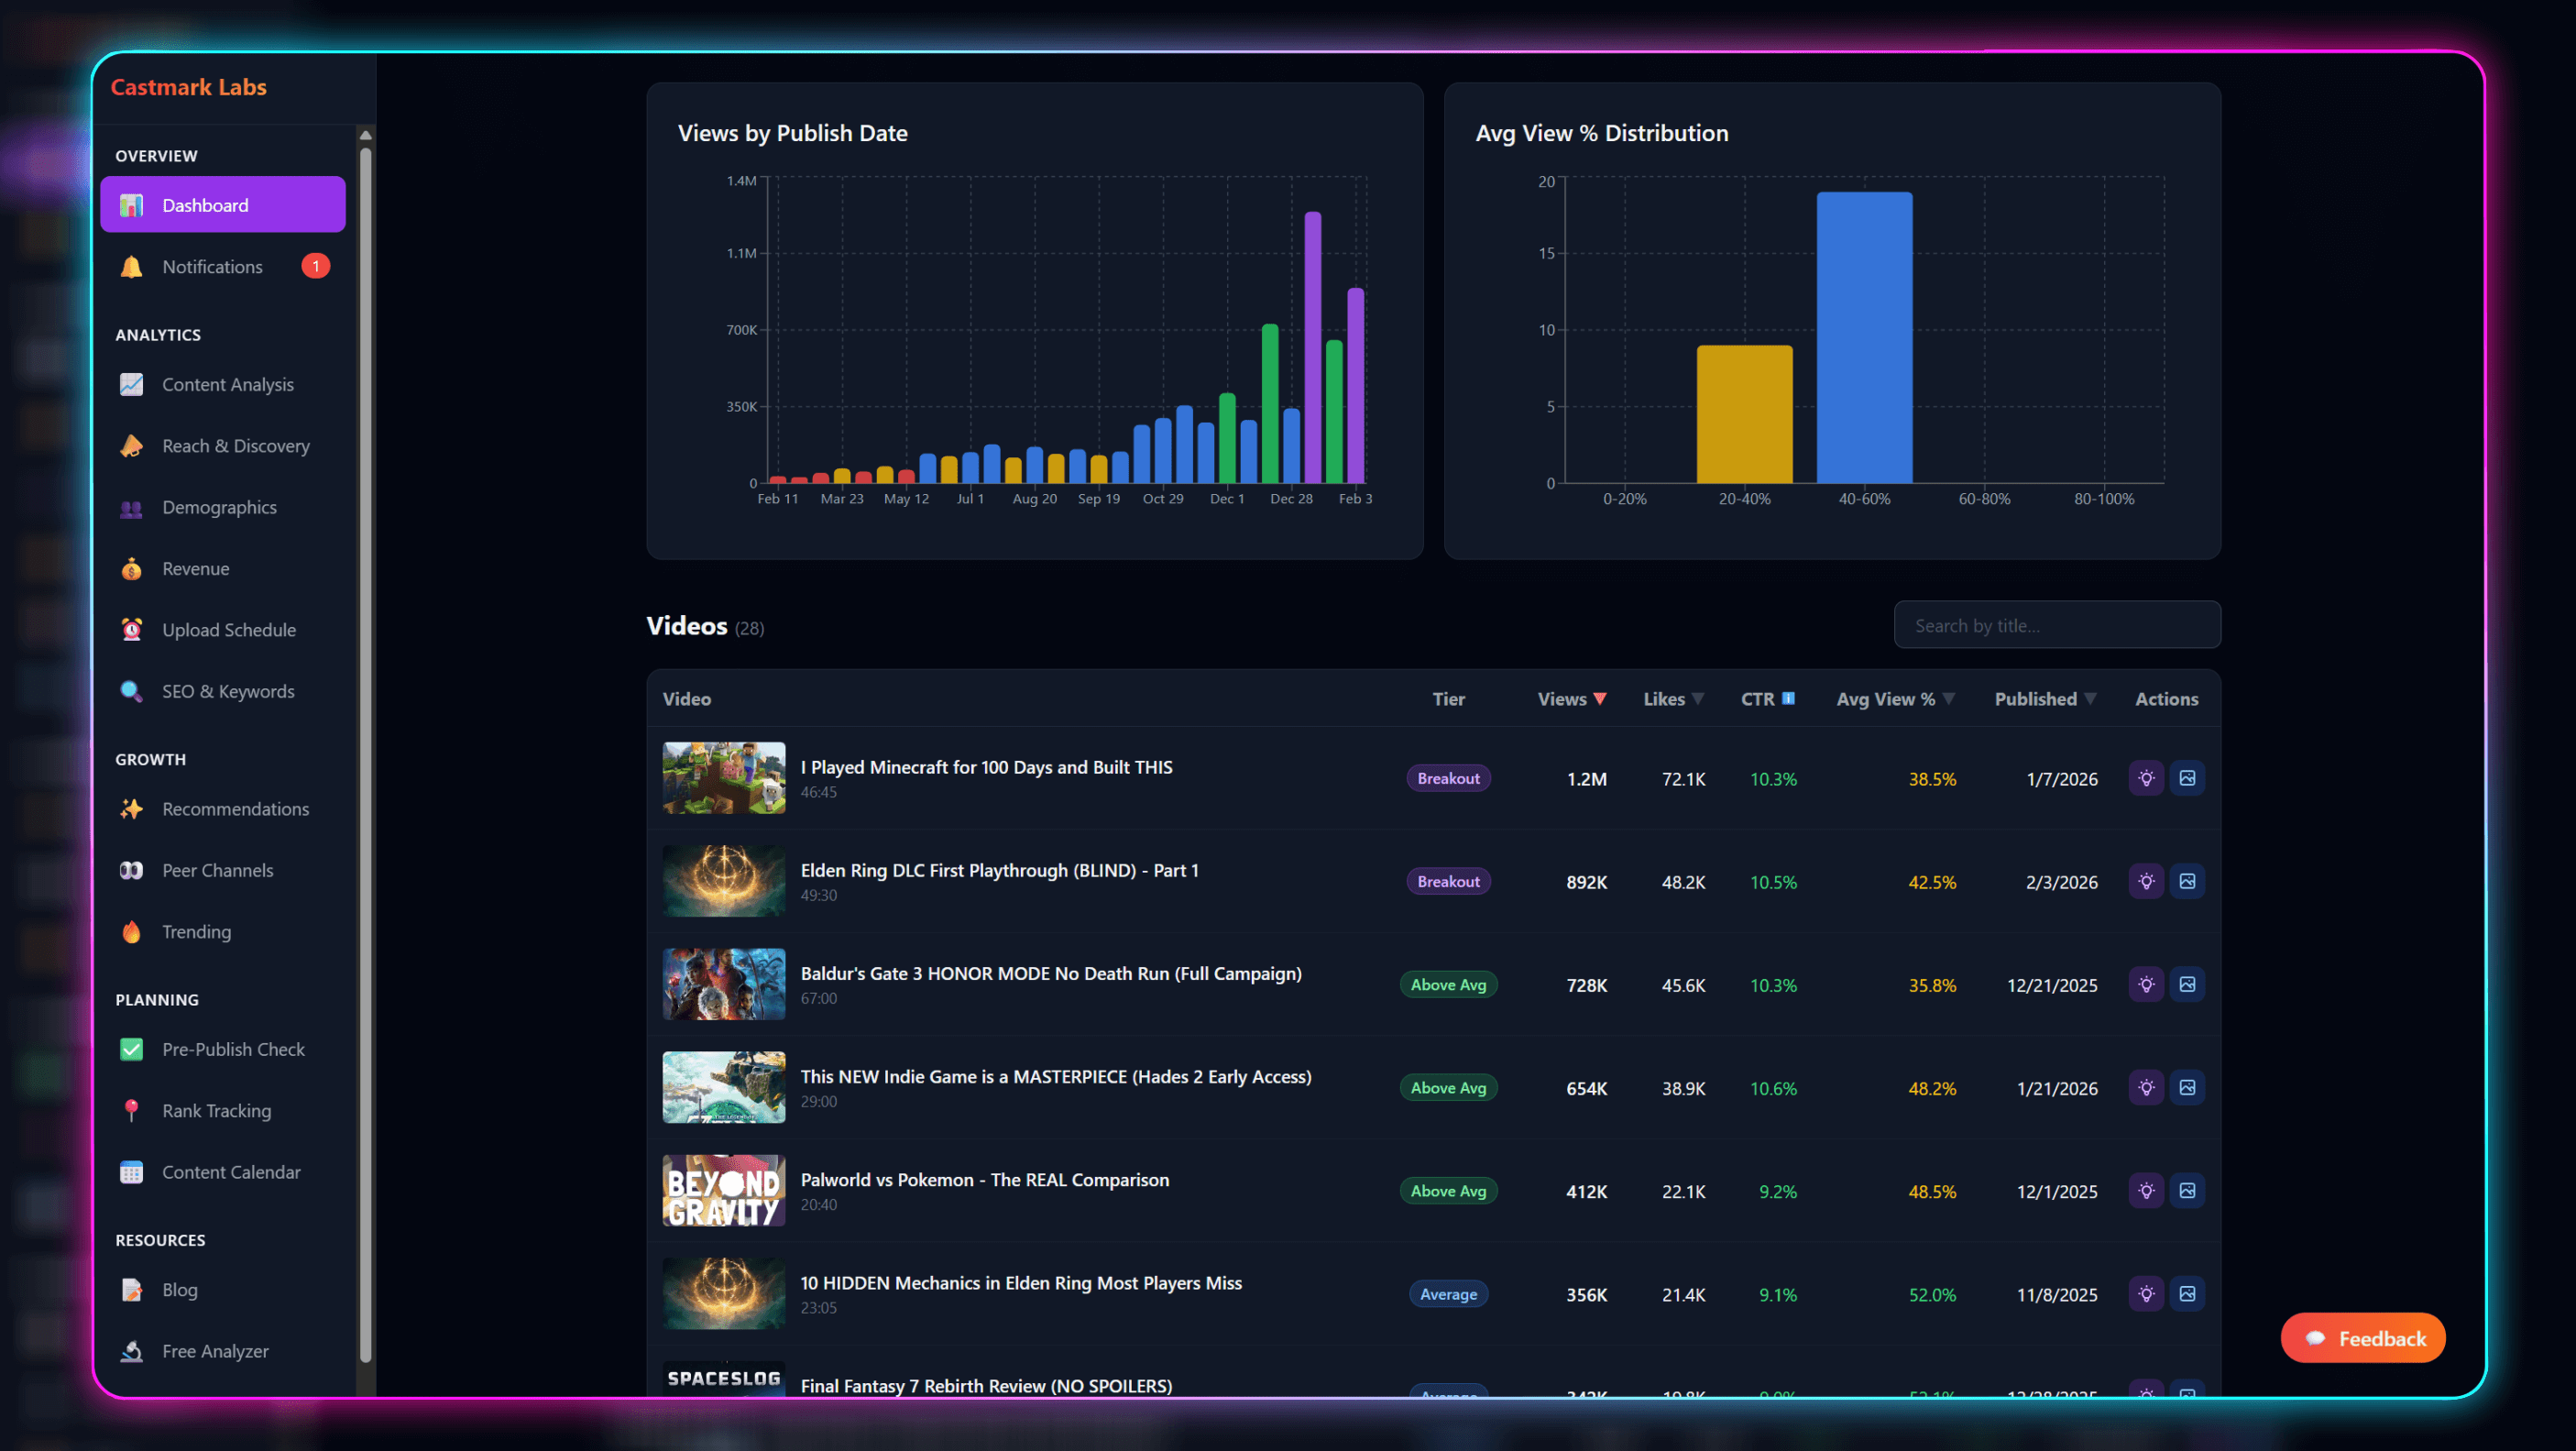Open Rank Tracking pin icon
This screenshot has height=1451, width=2576.
132,1110
